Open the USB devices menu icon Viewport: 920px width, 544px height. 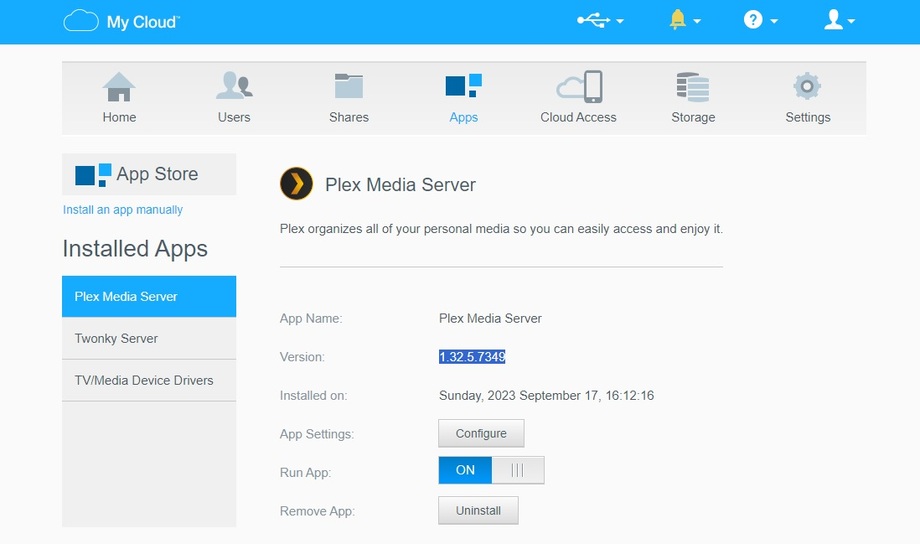pos(593,21)
